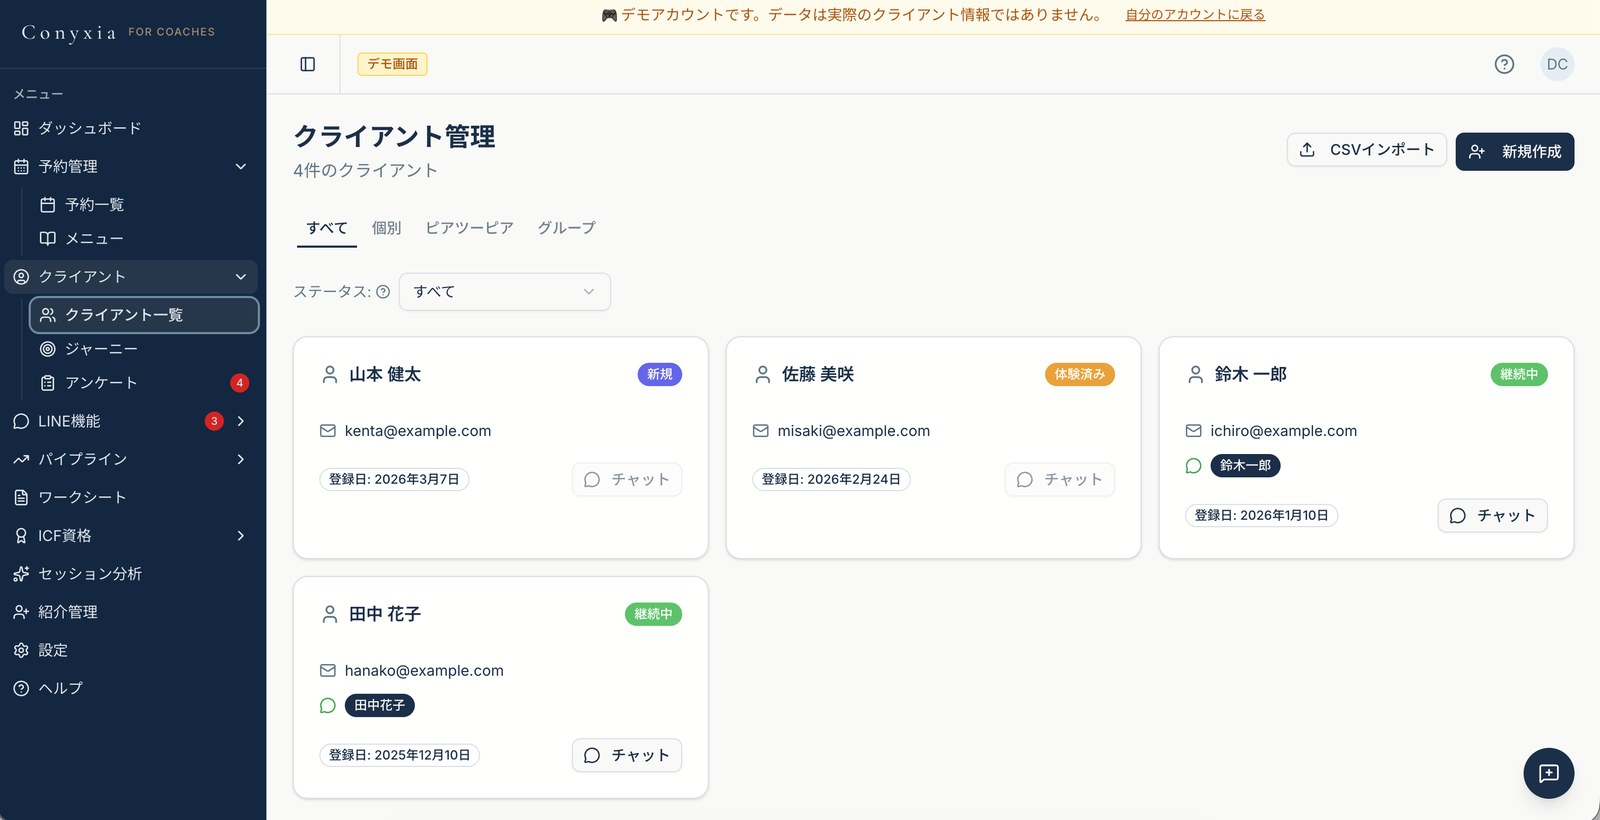Click the Conyxia logo
Image resolution: width=1600 pixels, height=820 pixels.
point(69,33)
